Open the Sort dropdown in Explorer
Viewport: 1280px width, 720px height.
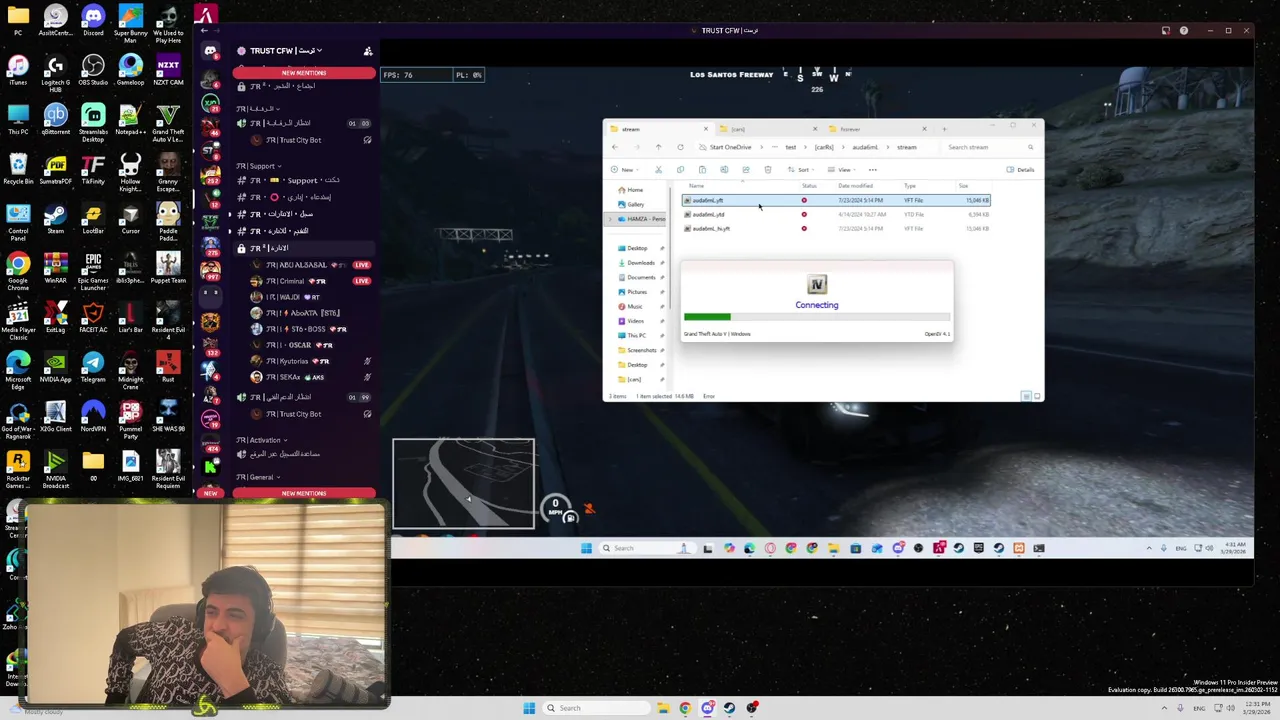801,170
